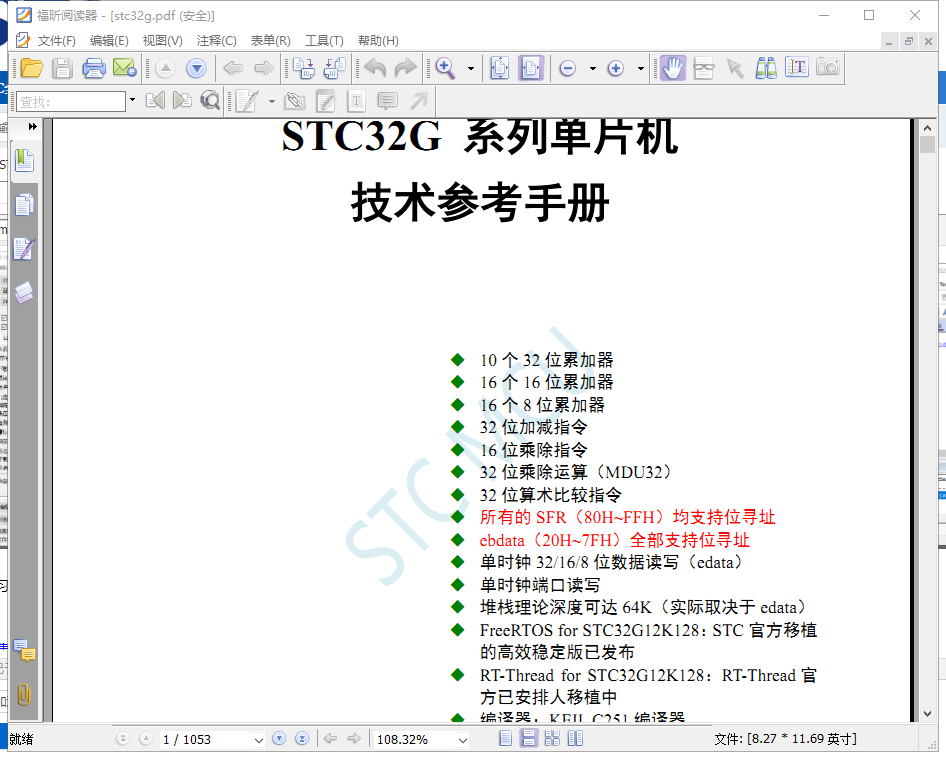Click Find Previous icon beside search box
The image size is (946, 759).
(155, 101)
